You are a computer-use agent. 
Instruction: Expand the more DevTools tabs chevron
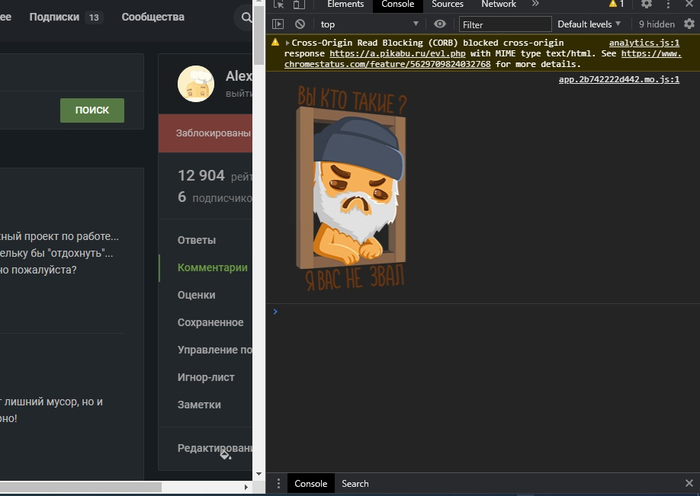point(535,5)
